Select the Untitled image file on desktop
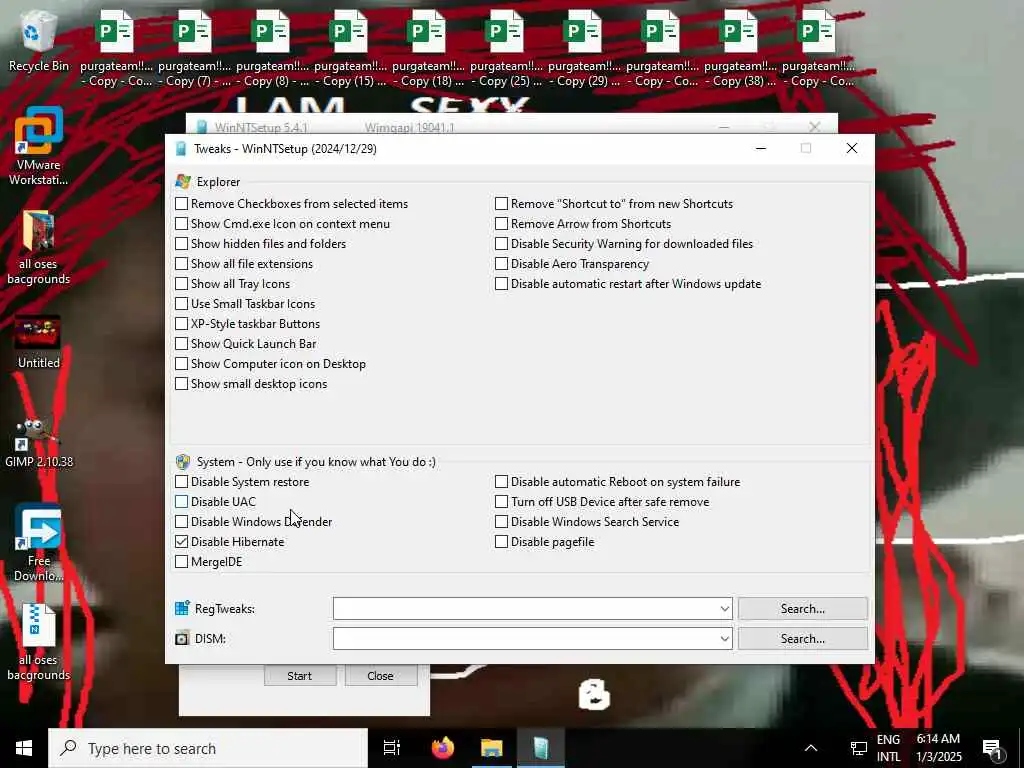The width and height of the screenshot is (1024, 768). click(38, 342)
